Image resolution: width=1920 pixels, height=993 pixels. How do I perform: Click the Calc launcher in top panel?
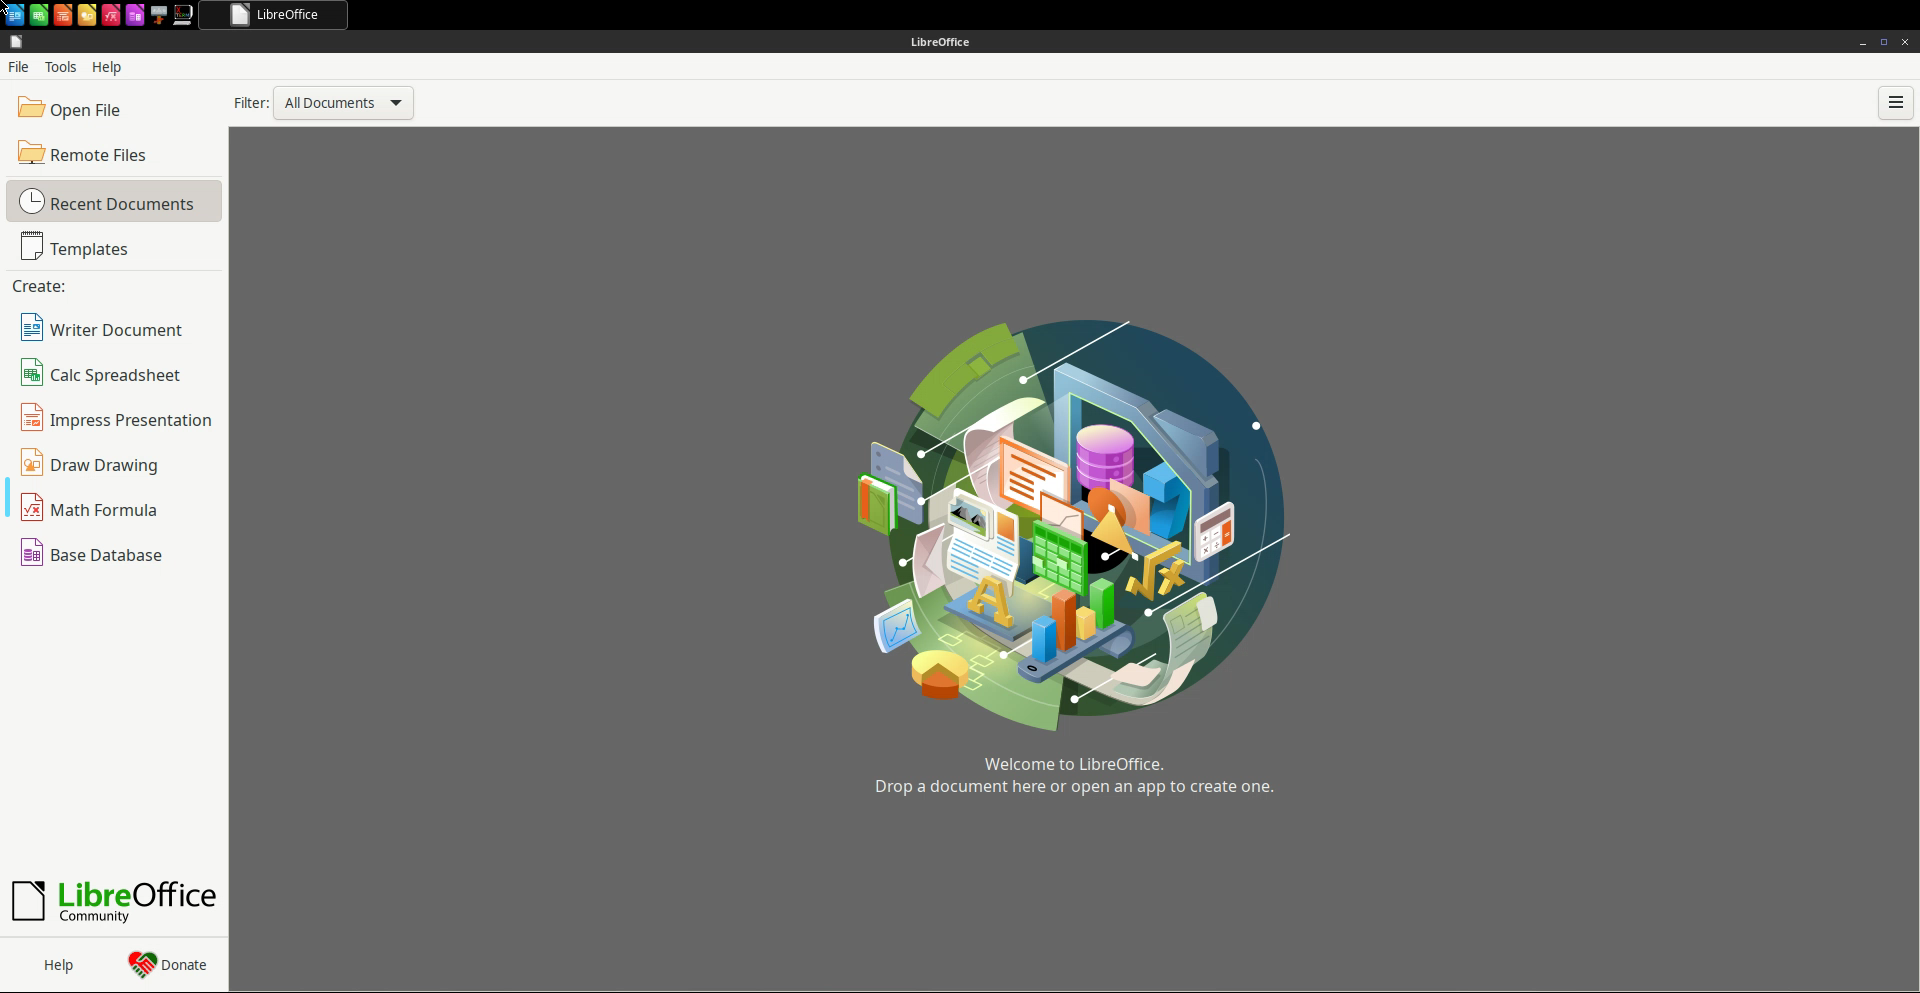(38, 15)
